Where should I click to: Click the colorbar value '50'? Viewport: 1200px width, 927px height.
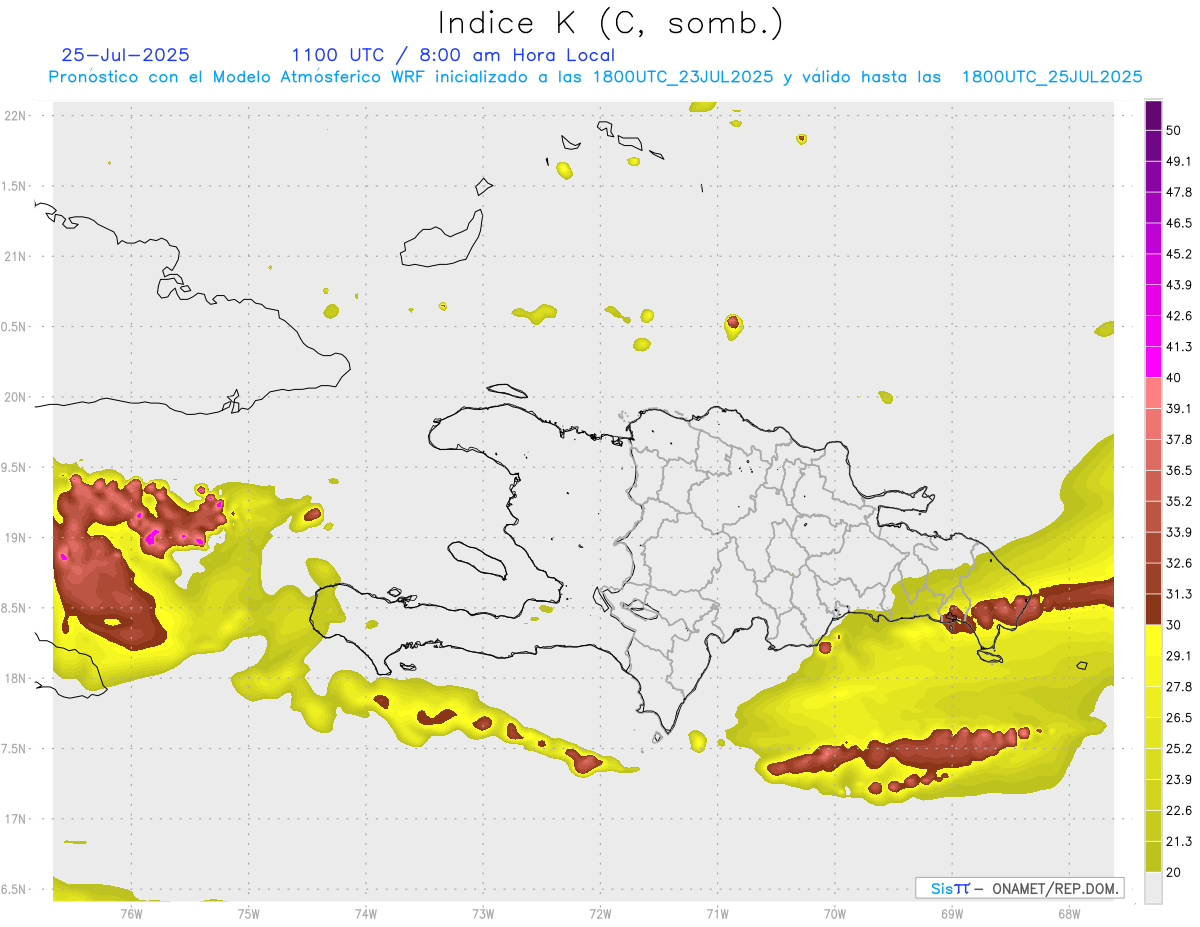click(1174, 130)
